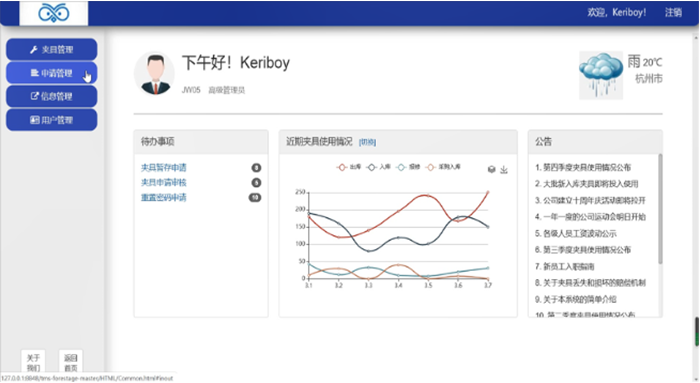Click the 公告 panel header

coord(595,142)
